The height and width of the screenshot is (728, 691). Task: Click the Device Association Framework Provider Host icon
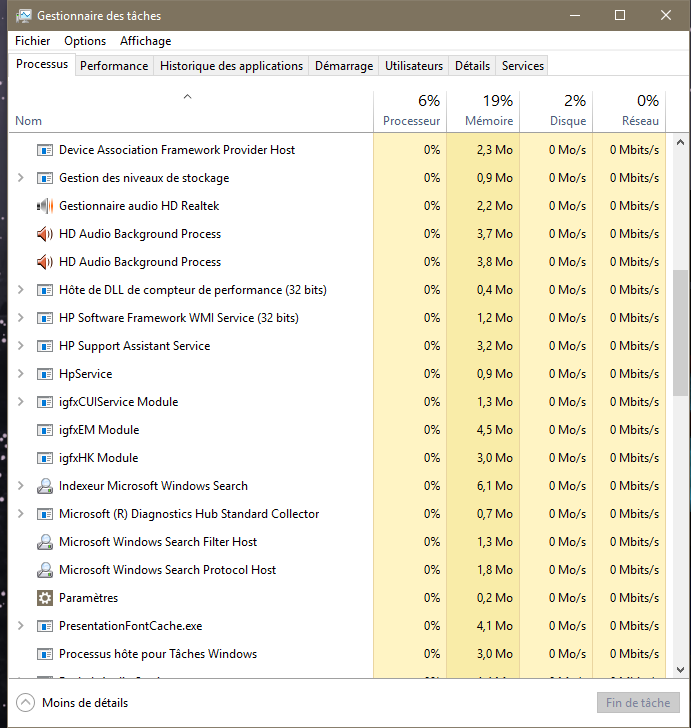point(45,150)
